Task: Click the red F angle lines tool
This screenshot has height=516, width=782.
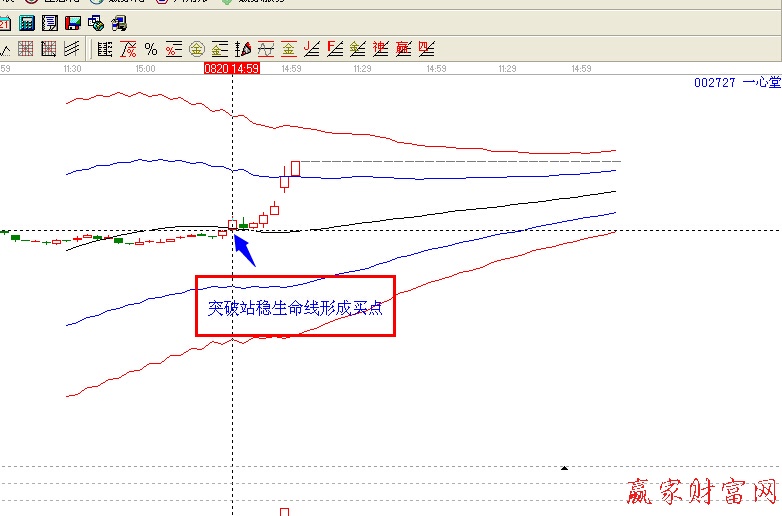Action: click(x=335, y=49)
